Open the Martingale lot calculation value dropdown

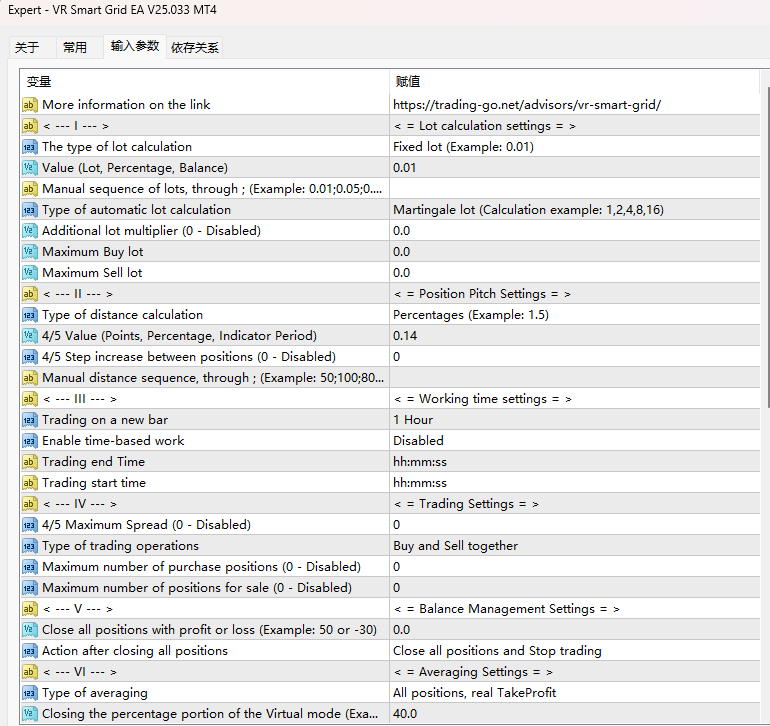pos(575,210)
